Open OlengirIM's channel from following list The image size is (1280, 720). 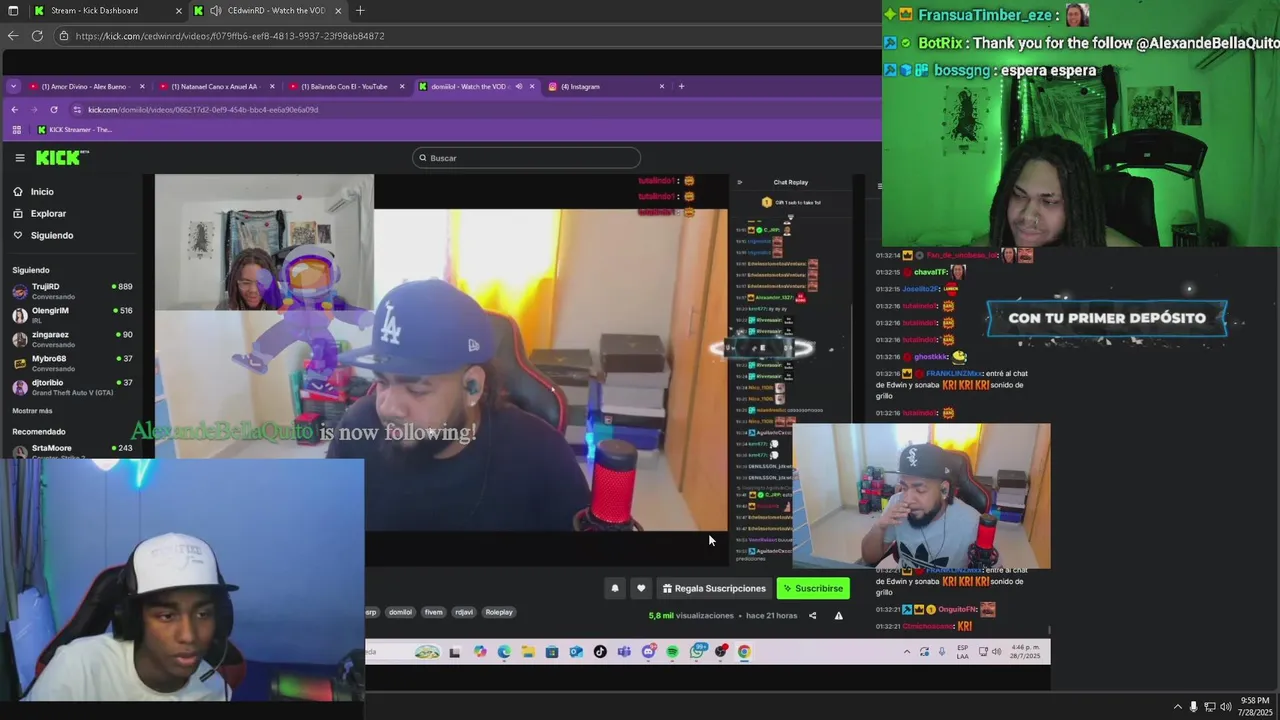pos(72,314)
